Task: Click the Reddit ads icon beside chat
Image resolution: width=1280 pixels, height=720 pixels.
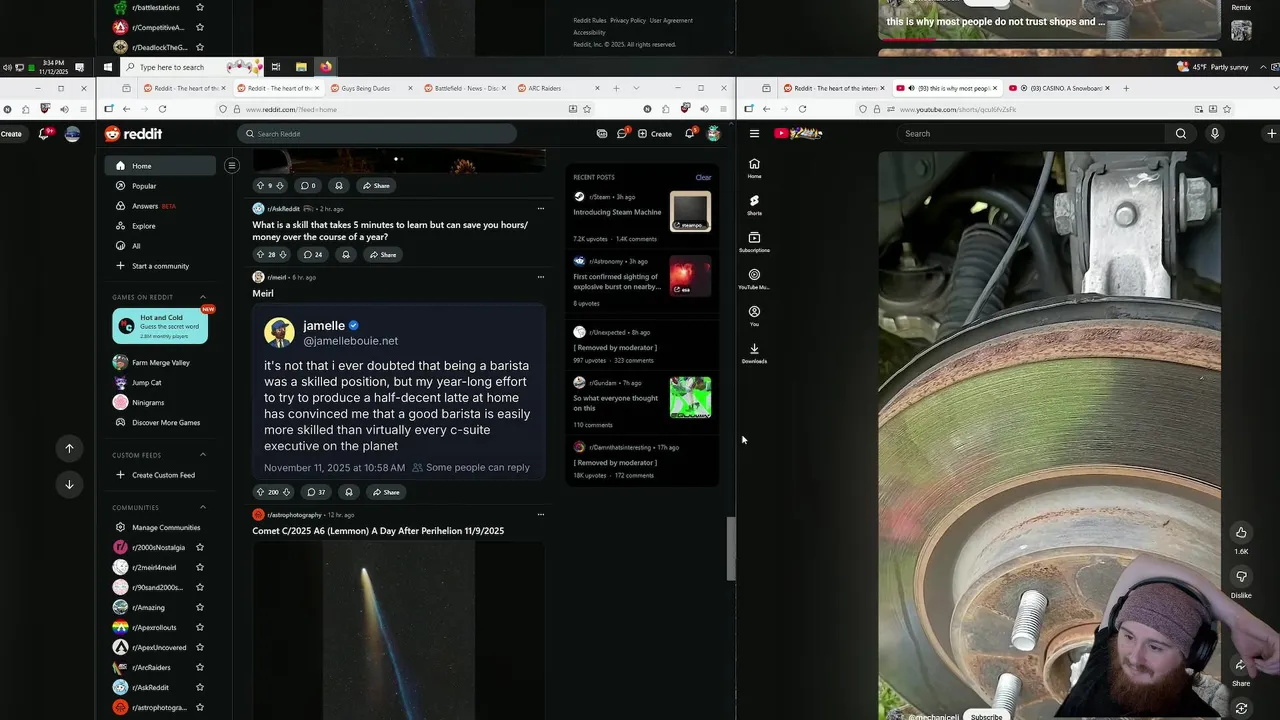Action: pos(602,133)
